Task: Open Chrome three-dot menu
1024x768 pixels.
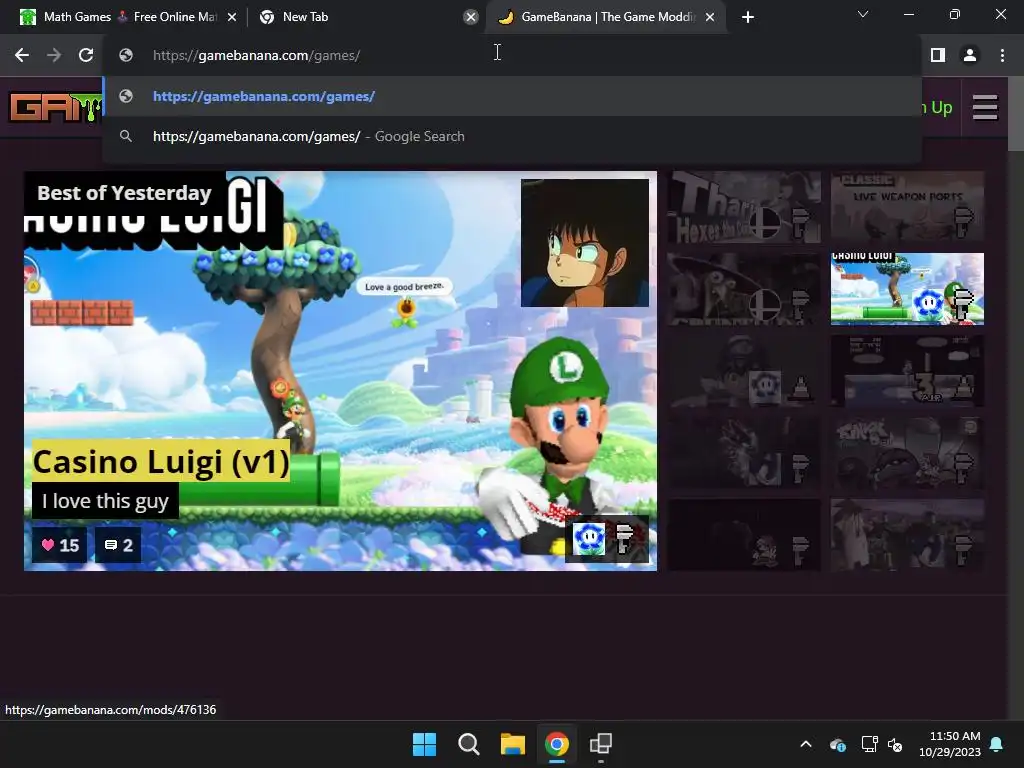Action: point(1002,55)
